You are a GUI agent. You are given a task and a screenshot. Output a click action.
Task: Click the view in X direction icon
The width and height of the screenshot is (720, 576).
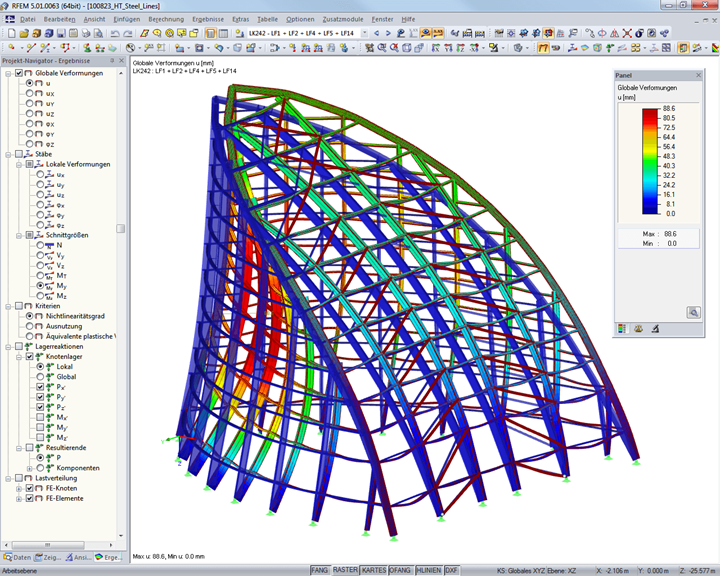pyautogui.click(x=435, y=47)
